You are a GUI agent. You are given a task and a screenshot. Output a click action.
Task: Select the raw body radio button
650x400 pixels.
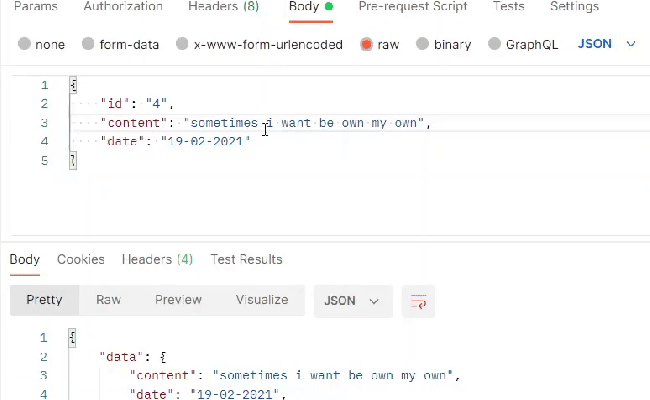366,44
